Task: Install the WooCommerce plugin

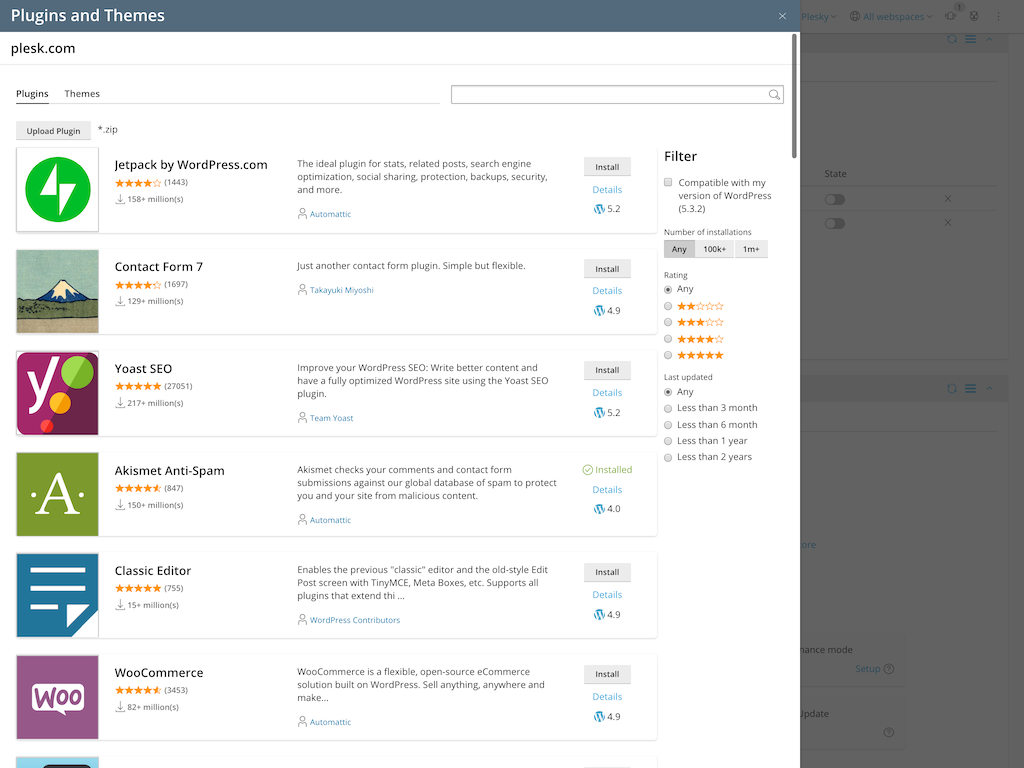Action: 607,673
